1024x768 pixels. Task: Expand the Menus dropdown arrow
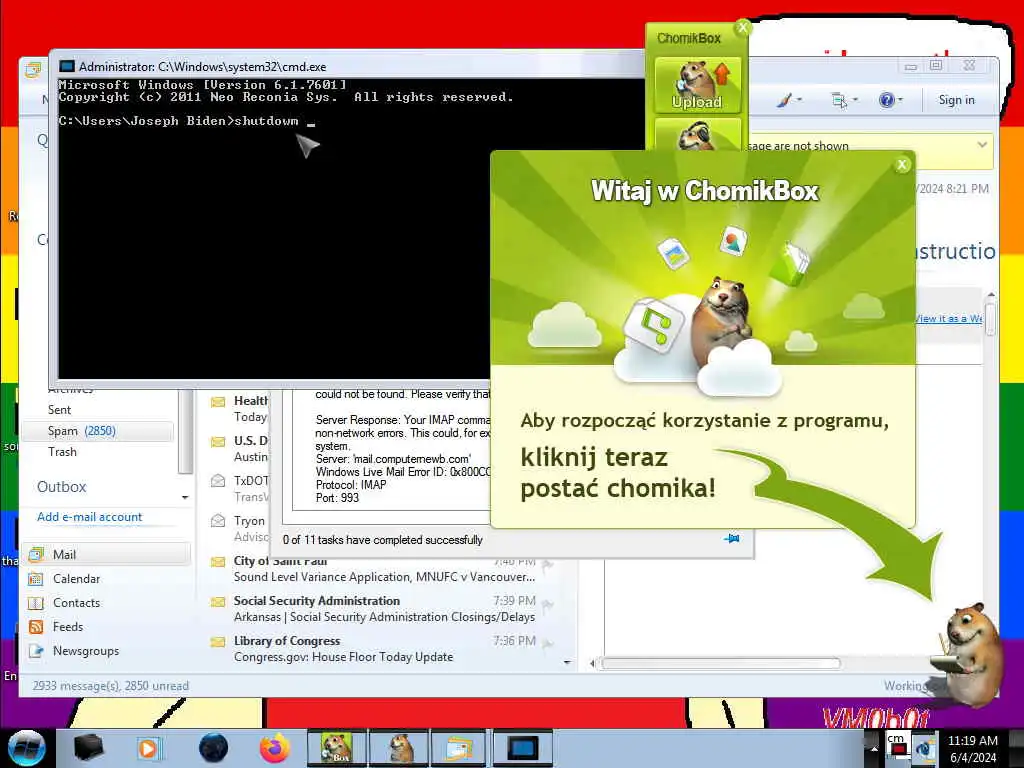click(x=855, y=100)
